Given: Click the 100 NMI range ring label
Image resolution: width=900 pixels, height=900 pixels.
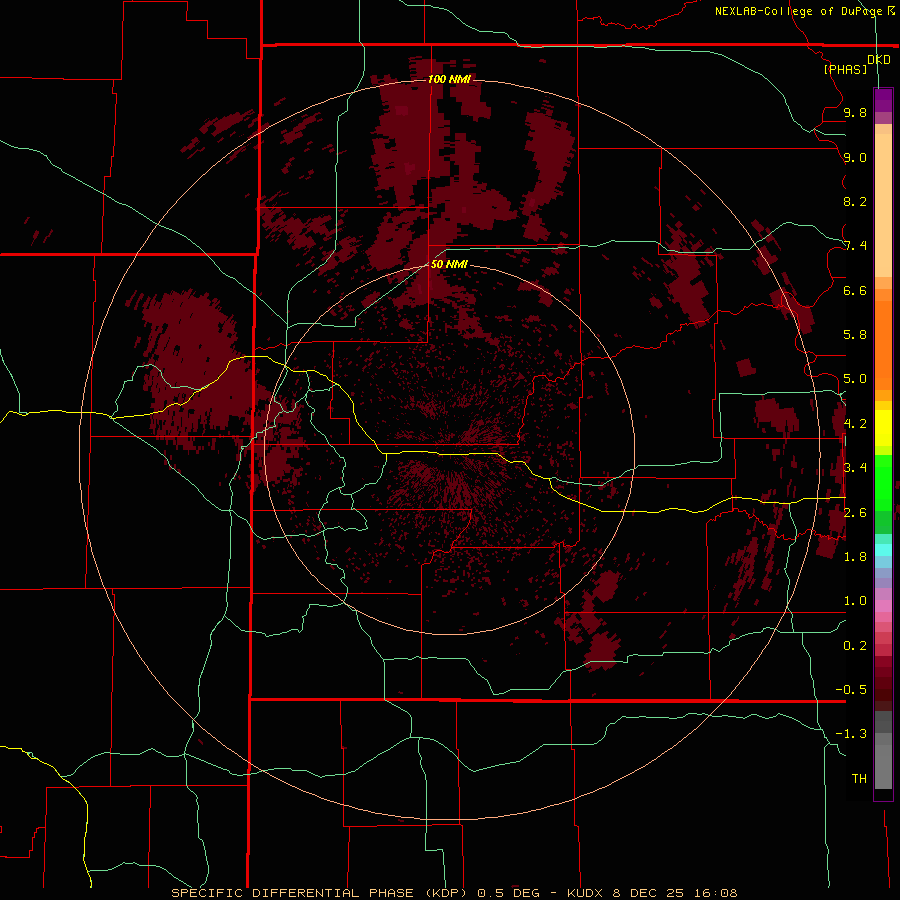Looking at the screenshot, I should click(x=449, y=79).
